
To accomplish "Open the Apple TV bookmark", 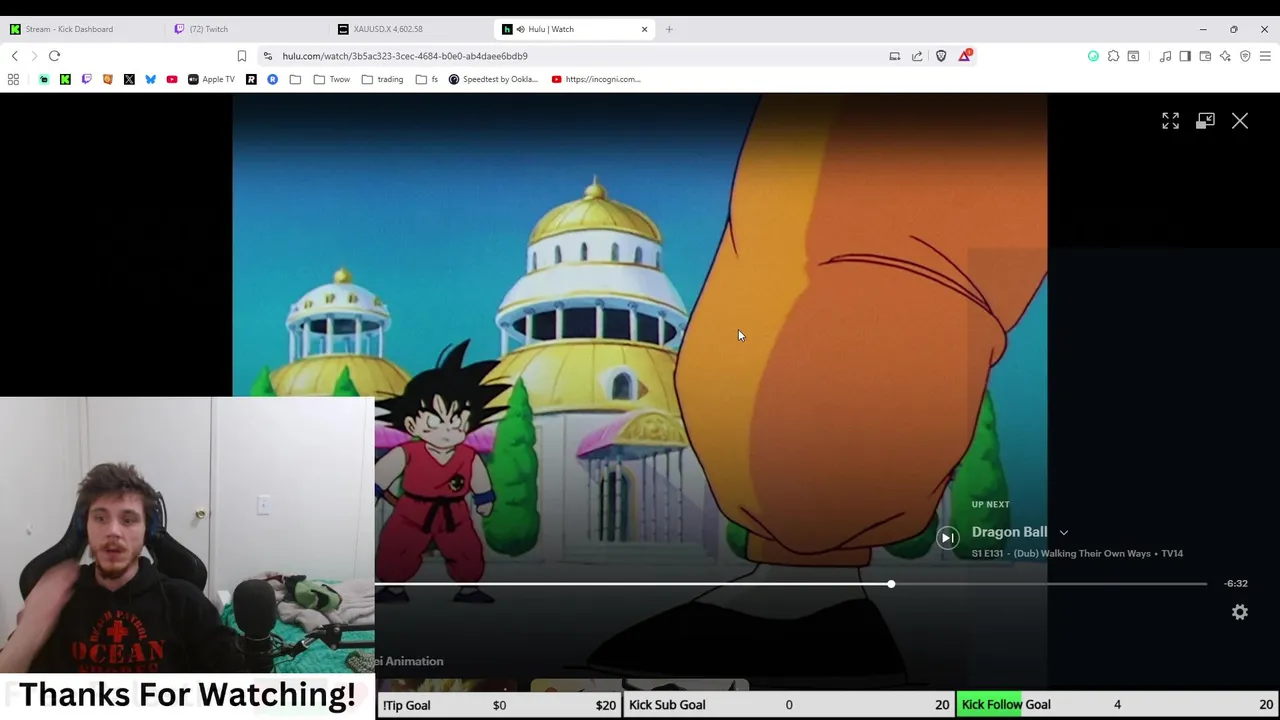I will tap(212, 79).
